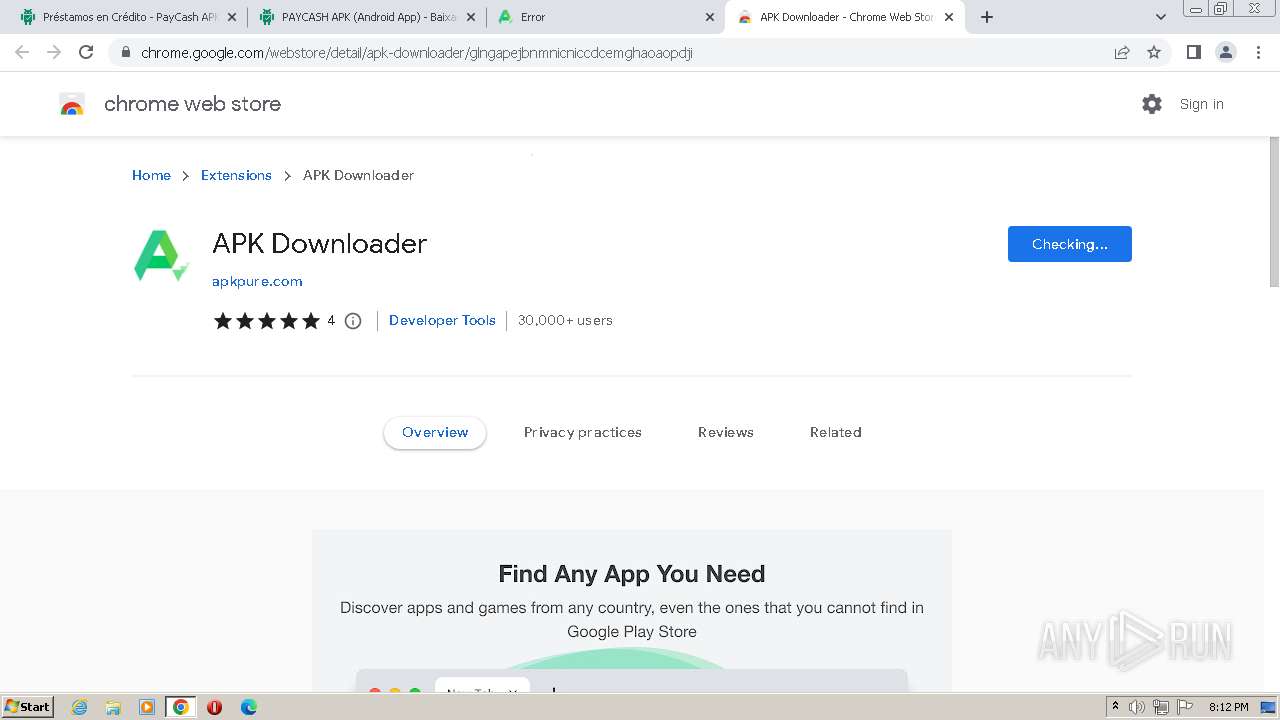Close the APK Downloader tab
This screenshot has width=1280, height=720.
tap(949, 17)
